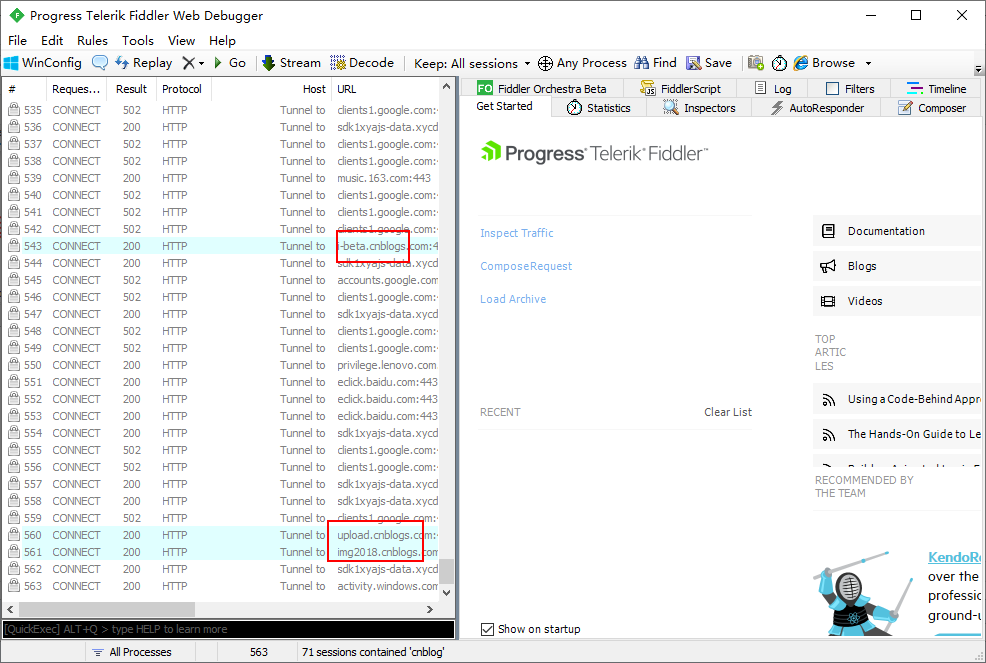Open the View menu
Image resolution: width=986 pixels, height=663 pixels.
[181, 40]
